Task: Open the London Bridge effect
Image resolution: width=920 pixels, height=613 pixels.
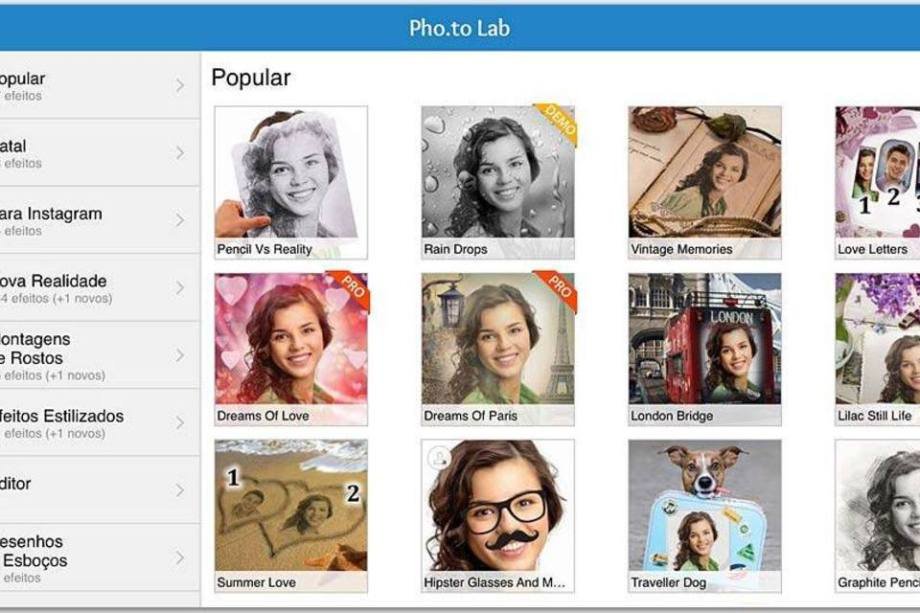Action: click(705, 349)
